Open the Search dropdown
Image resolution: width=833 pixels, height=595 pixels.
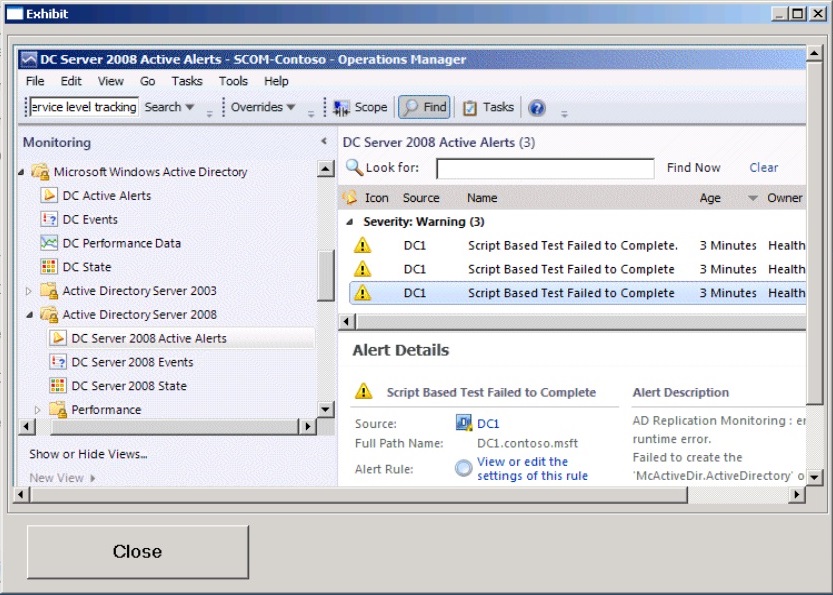coord(169,107)
